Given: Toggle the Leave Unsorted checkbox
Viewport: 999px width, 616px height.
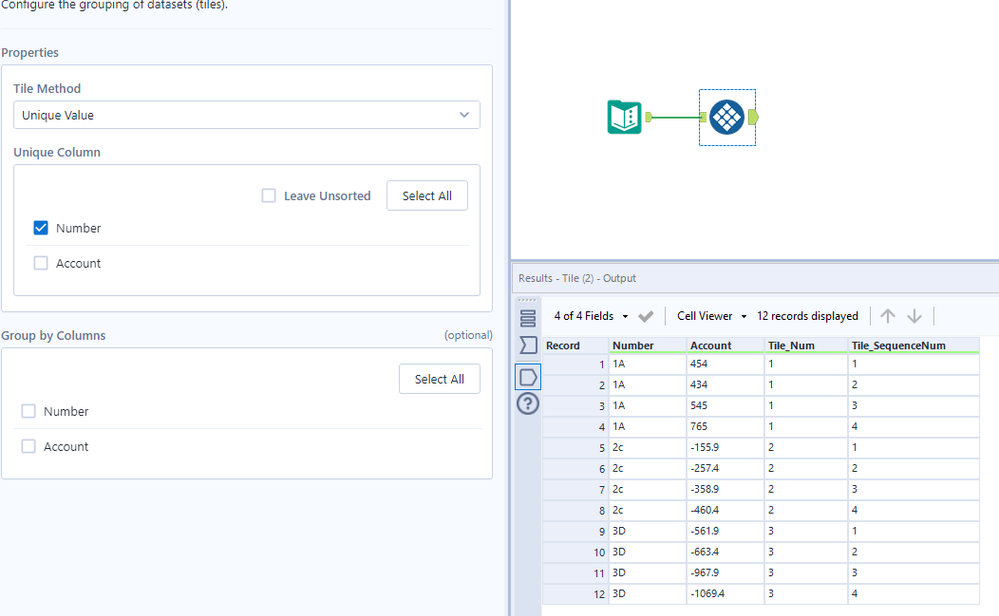Looking at the screenshot, I should point(269,196).
